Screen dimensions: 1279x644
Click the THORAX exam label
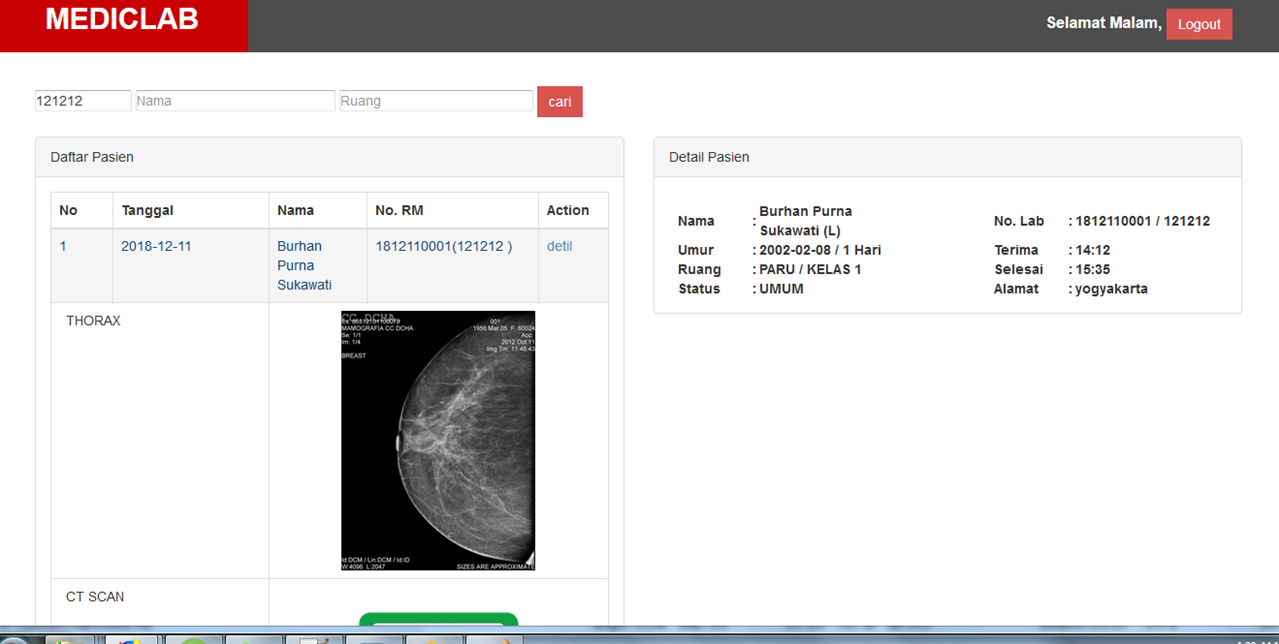coord(93,321)
